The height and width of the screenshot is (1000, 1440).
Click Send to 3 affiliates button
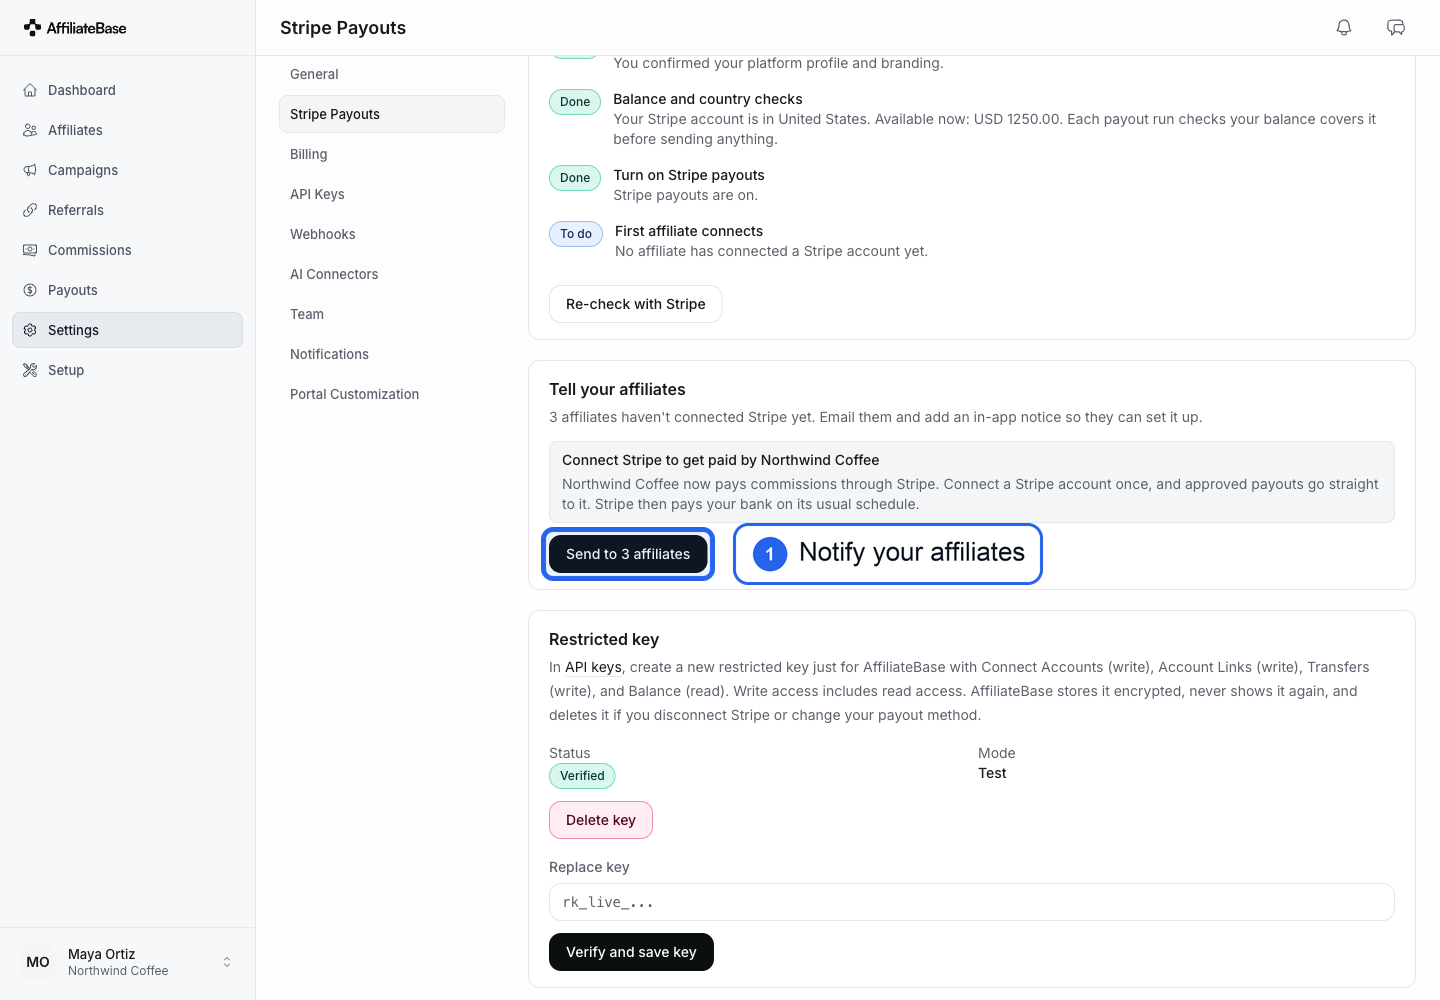tap(628, 554)
